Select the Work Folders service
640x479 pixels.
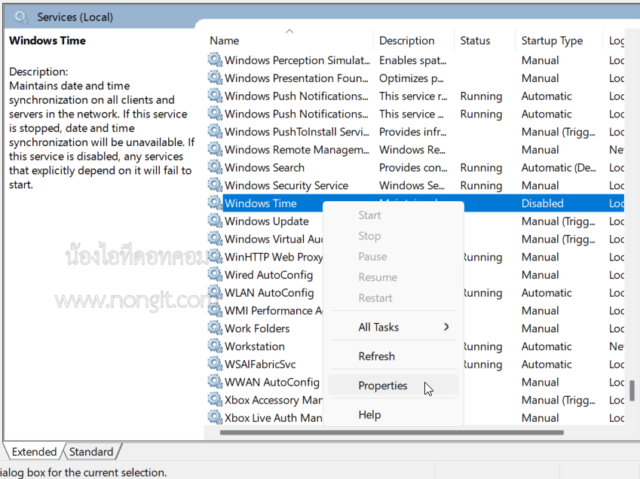coord(257,328)
